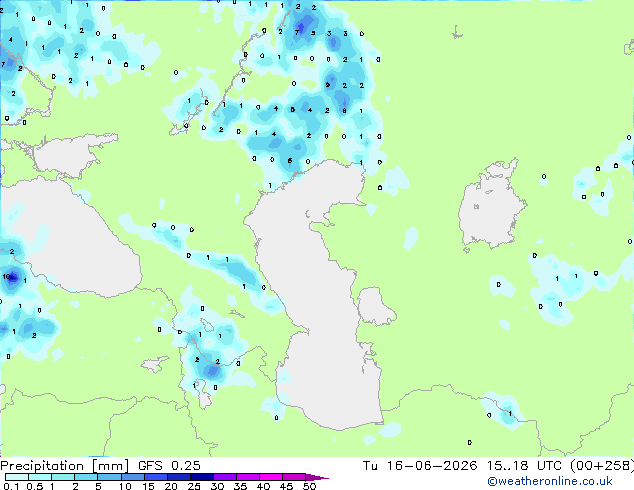Click the "0.5" legend scale label
The image size is (634, 490).
click(34, 486)
